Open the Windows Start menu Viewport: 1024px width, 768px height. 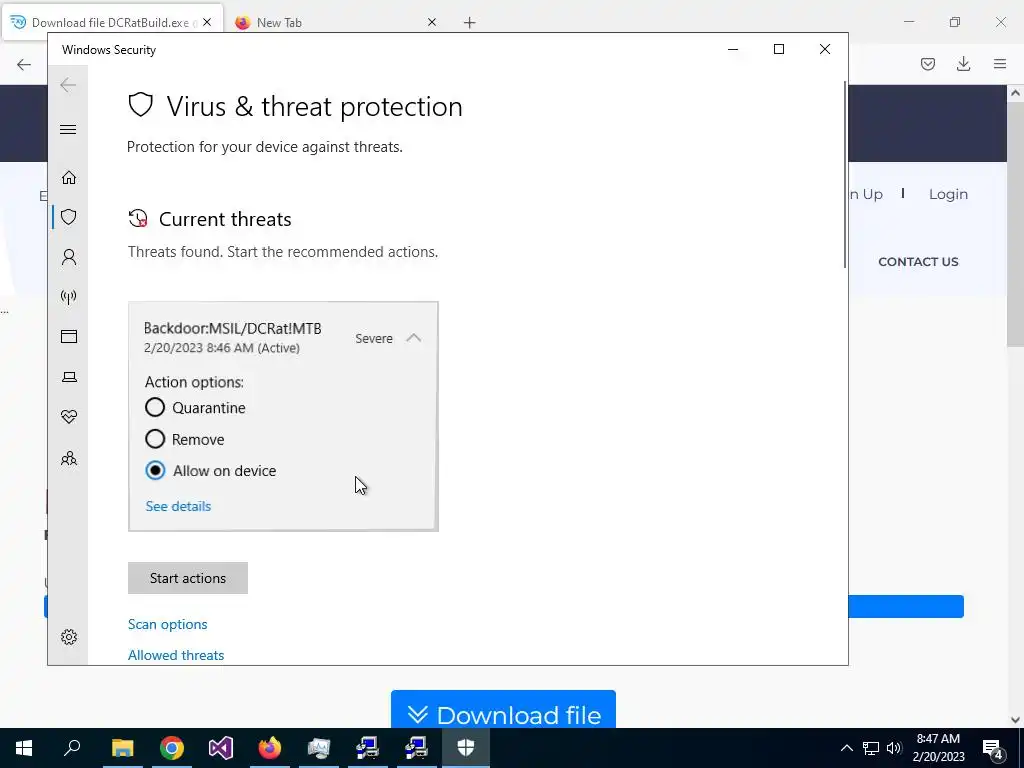(x=24, y=748)
